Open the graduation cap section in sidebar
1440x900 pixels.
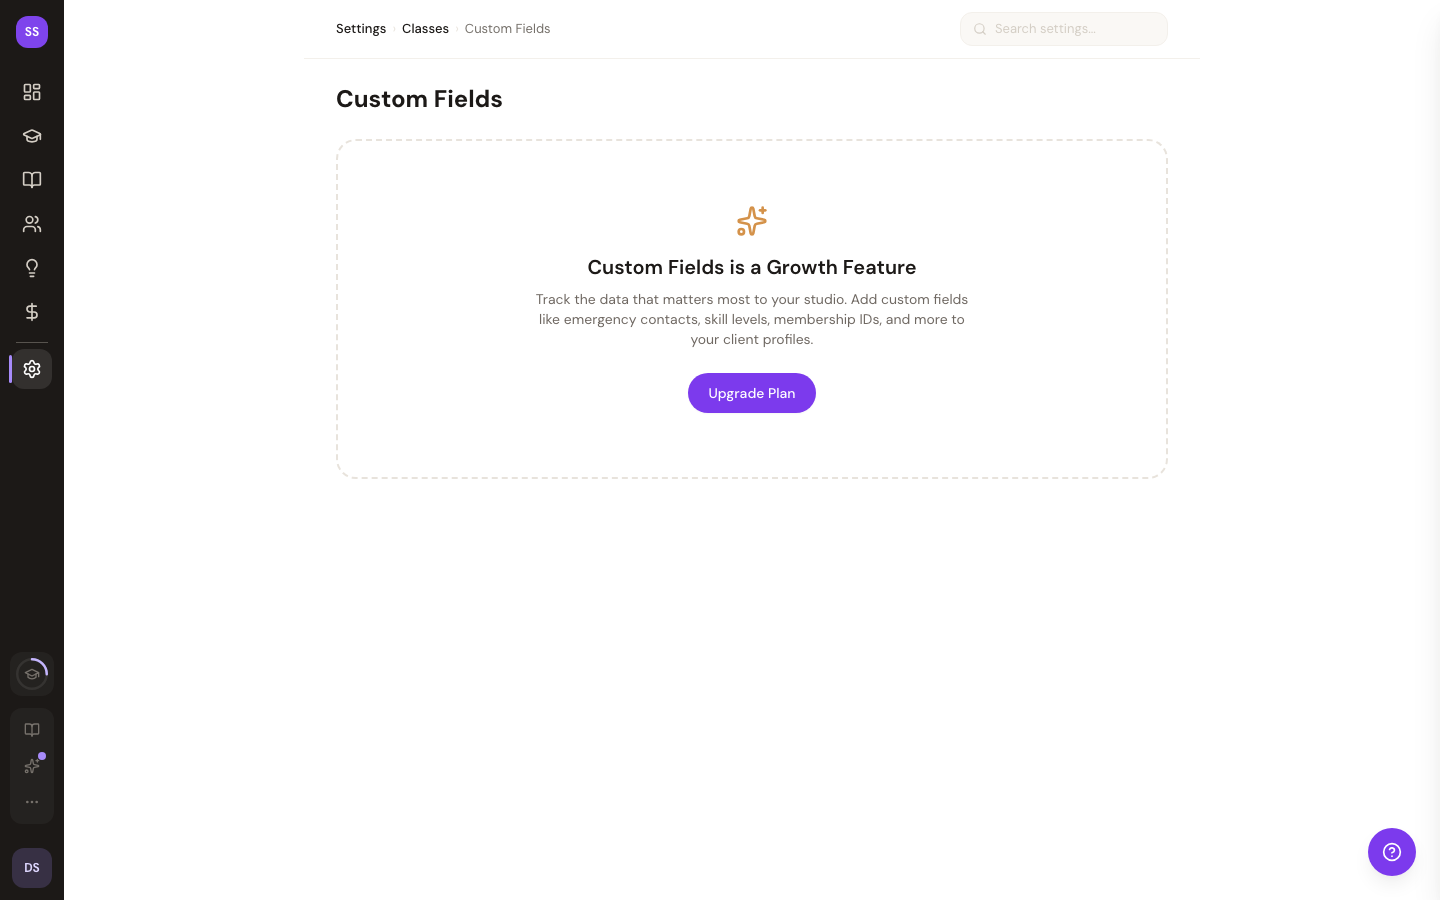point(32,136)
